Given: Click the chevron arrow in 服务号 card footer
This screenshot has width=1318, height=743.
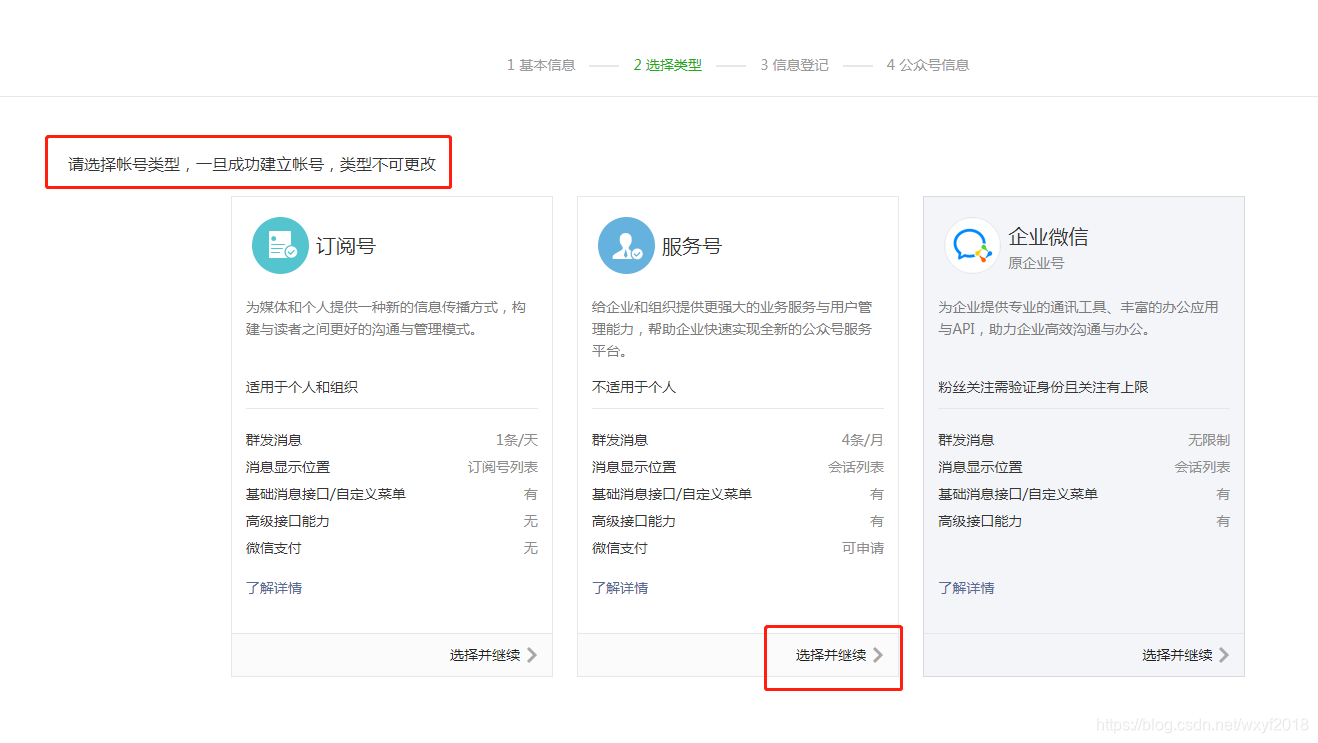Looking at the screenshot, I should (878, 655).
